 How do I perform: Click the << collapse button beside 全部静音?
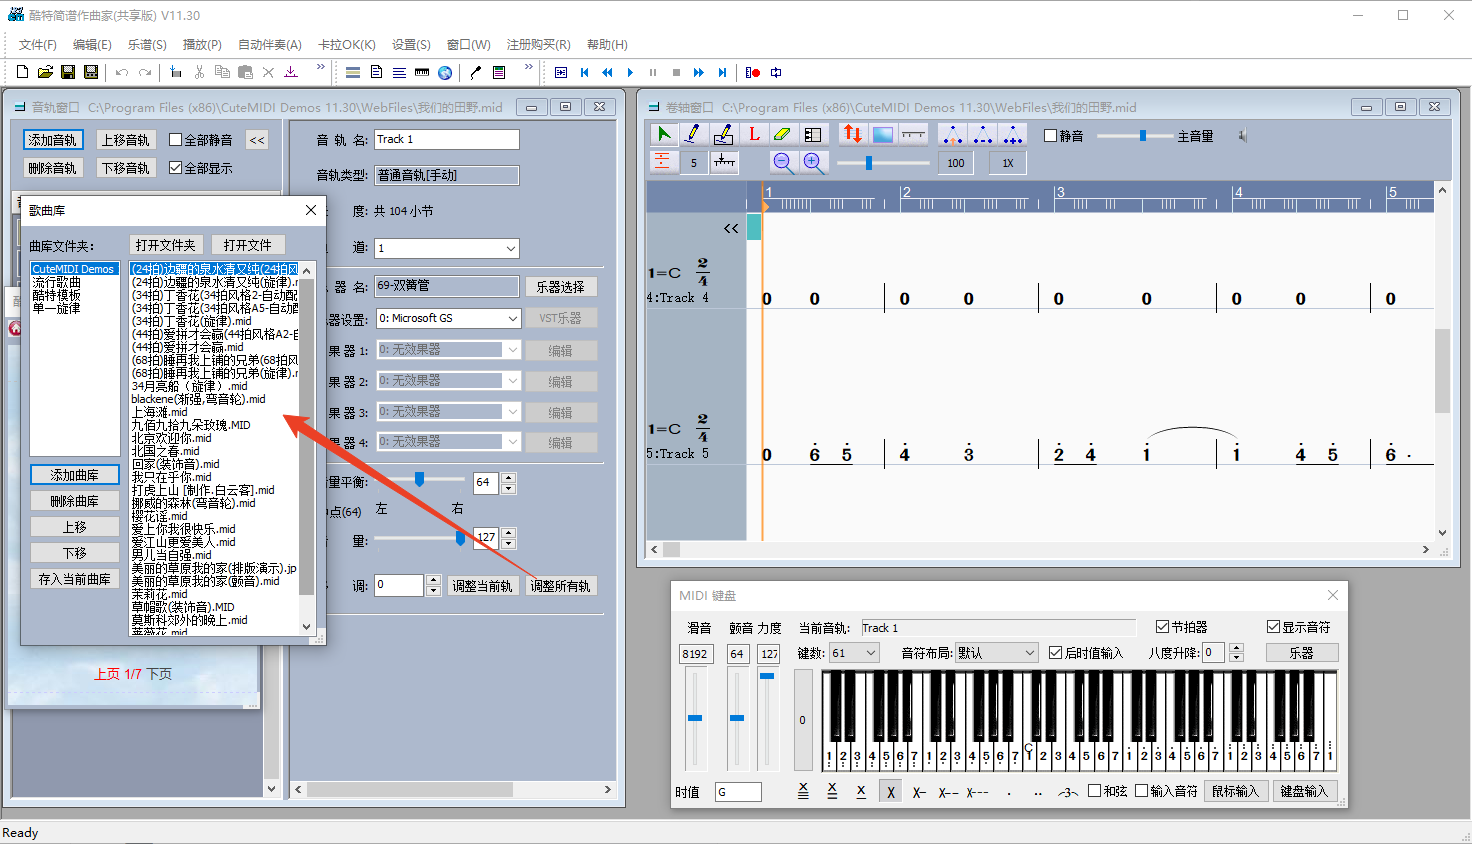coord(257,140)
